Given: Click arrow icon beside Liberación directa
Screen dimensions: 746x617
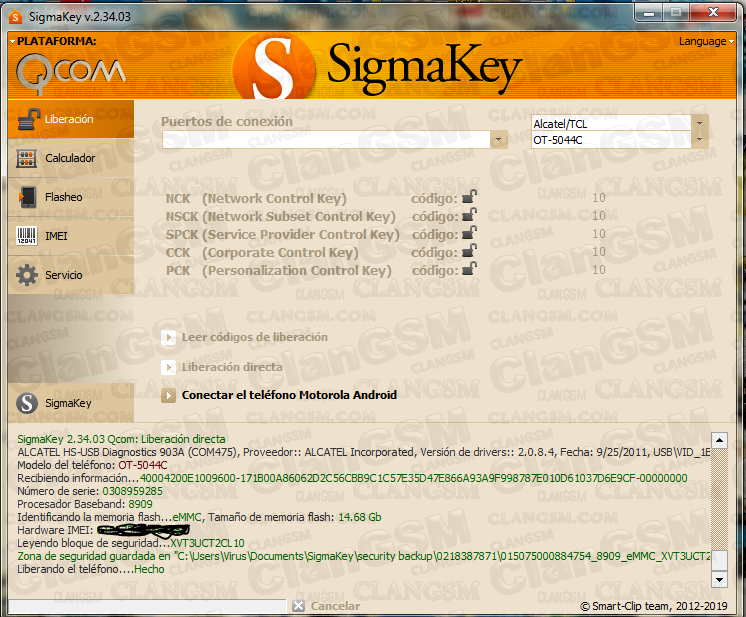Looking at the screenshot, I should [x=168, y=367].
